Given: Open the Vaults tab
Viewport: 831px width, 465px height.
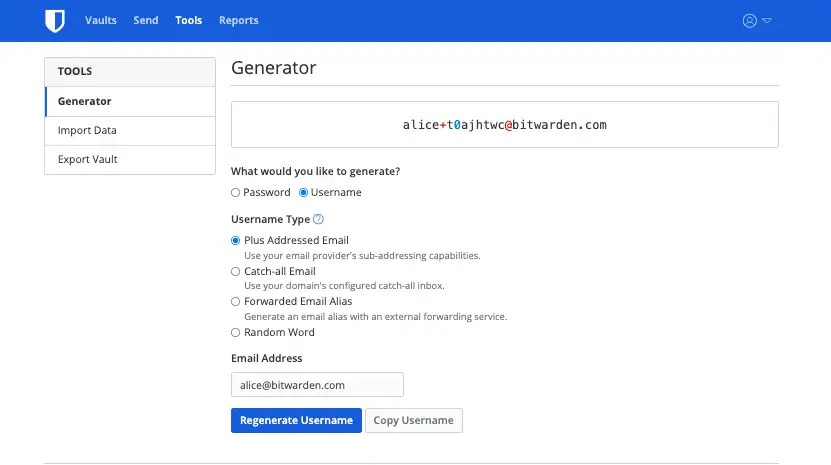Looking at the screenshot, I should pyautogui.click(x=101, y=20).
